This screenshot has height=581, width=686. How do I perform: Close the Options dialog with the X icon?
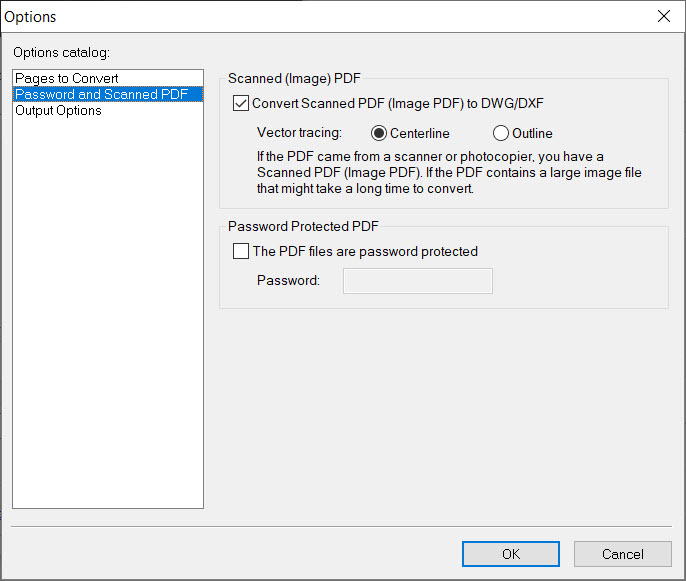(664, 16)
